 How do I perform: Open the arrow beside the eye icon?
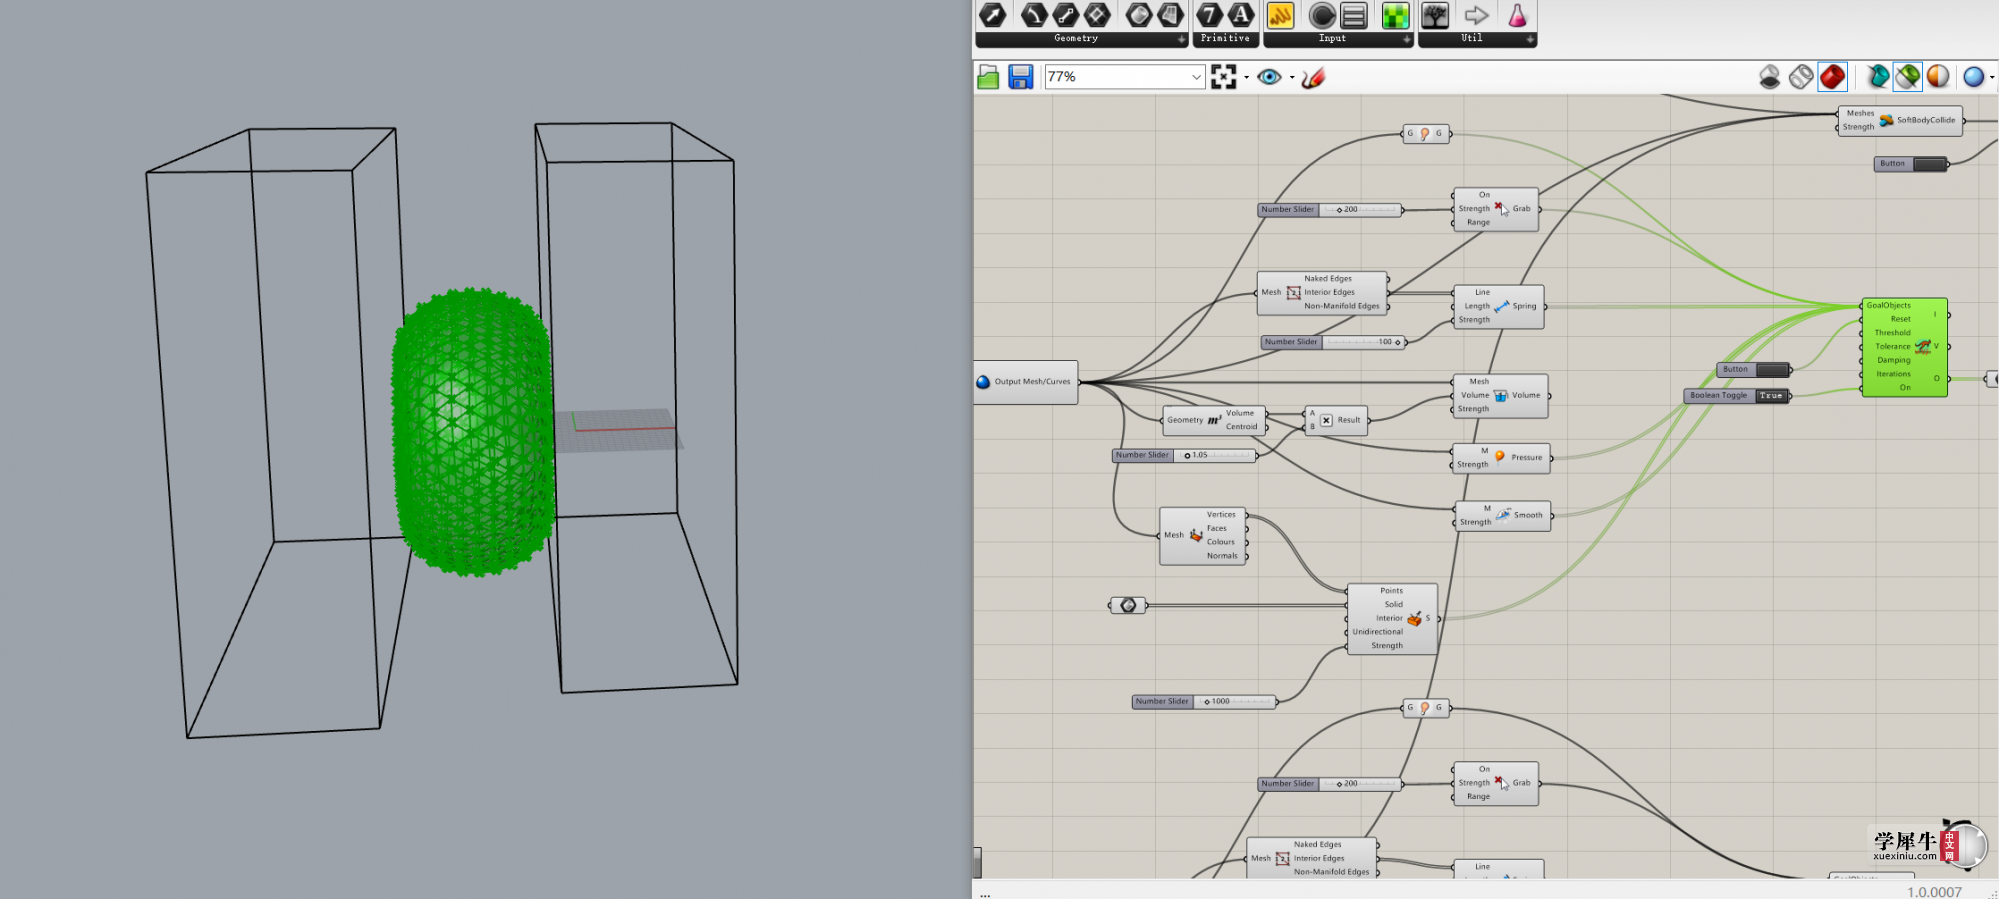1292,77
